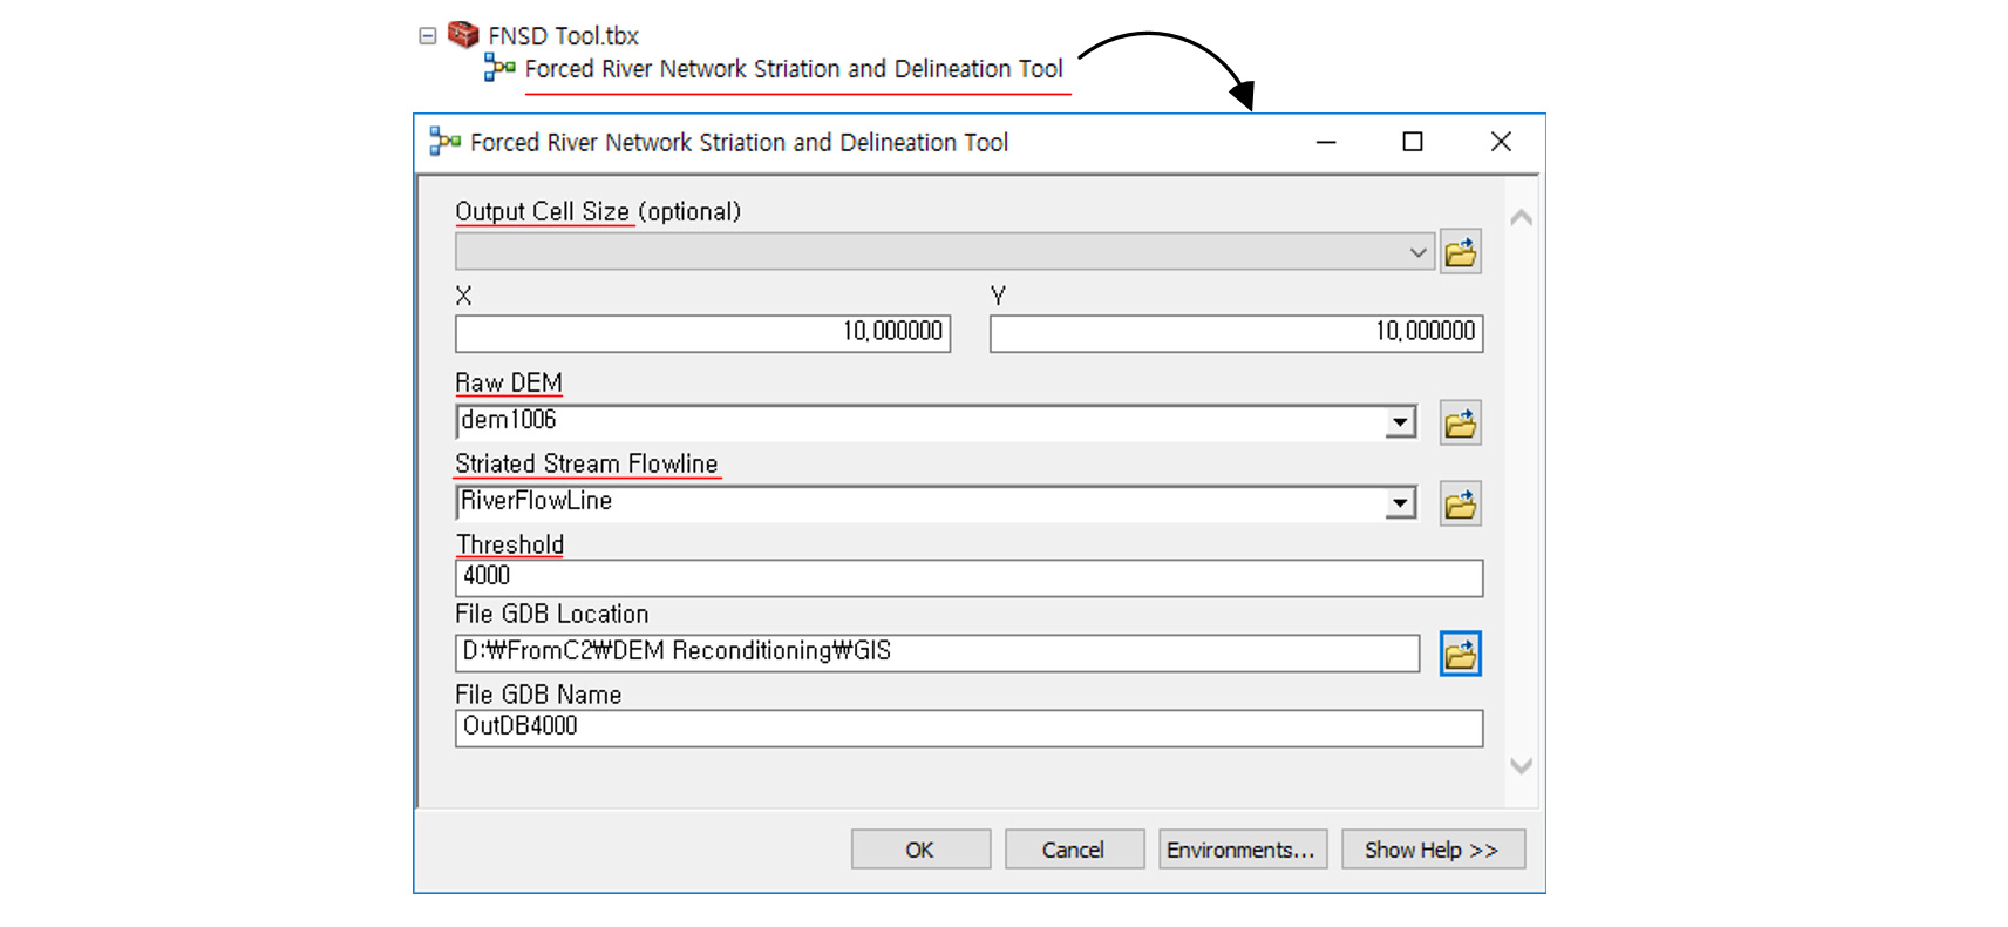Click the scrollbar down arrow

[1521, 766]
